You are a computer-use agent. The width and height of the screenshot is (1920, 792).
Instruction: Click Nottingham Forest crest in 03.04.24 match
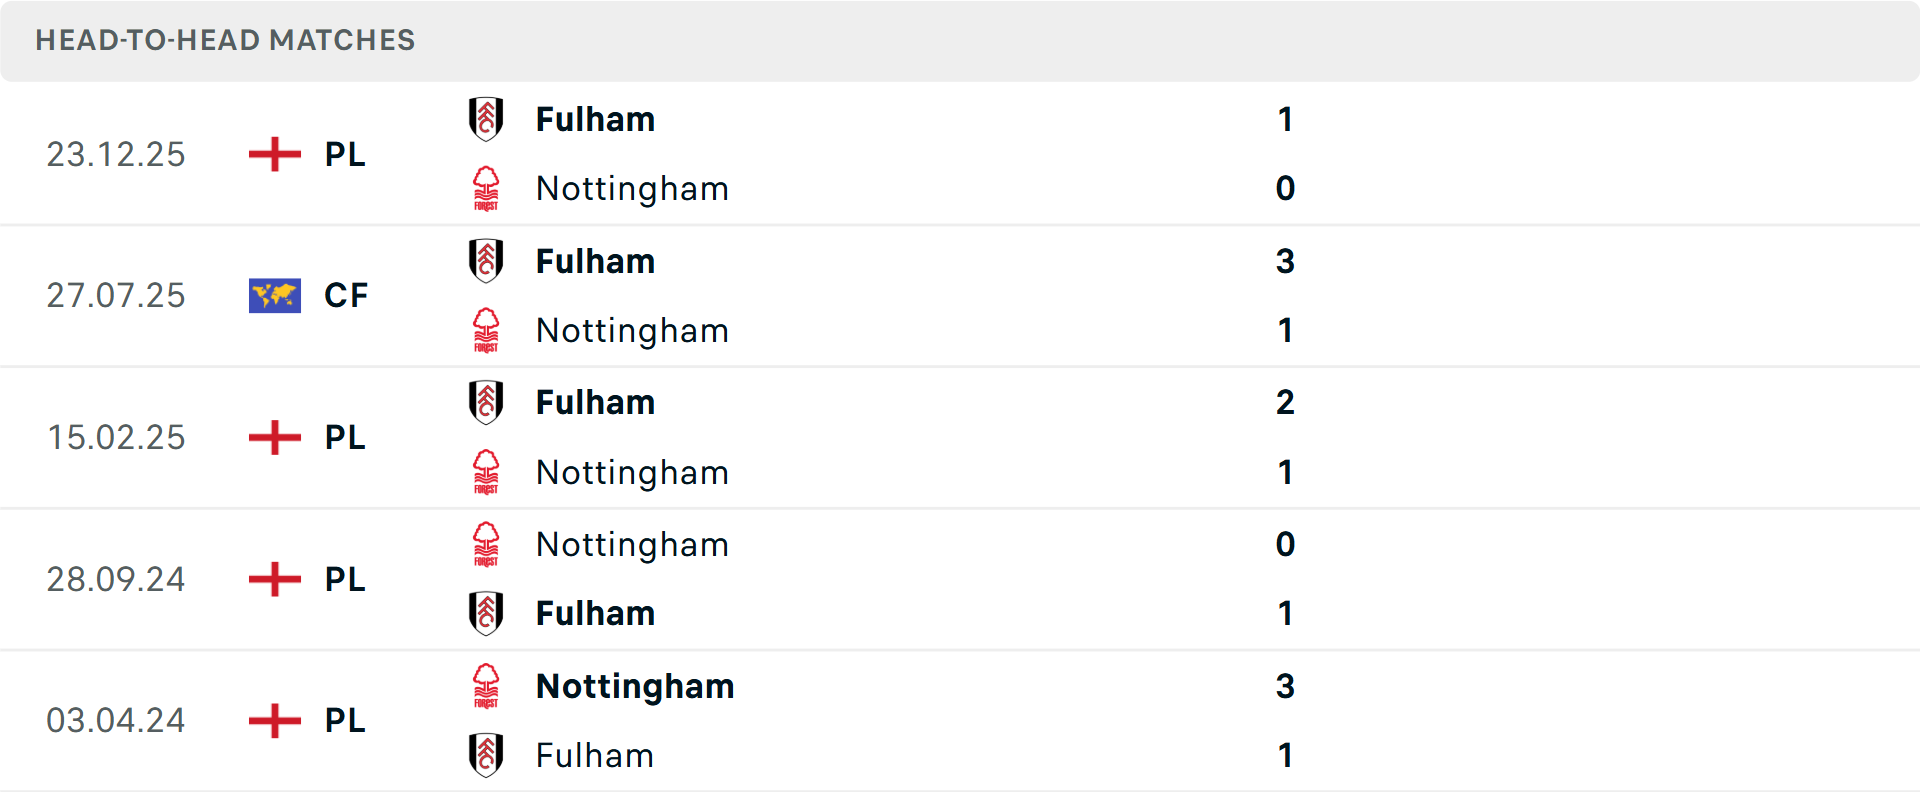(486, 686)
